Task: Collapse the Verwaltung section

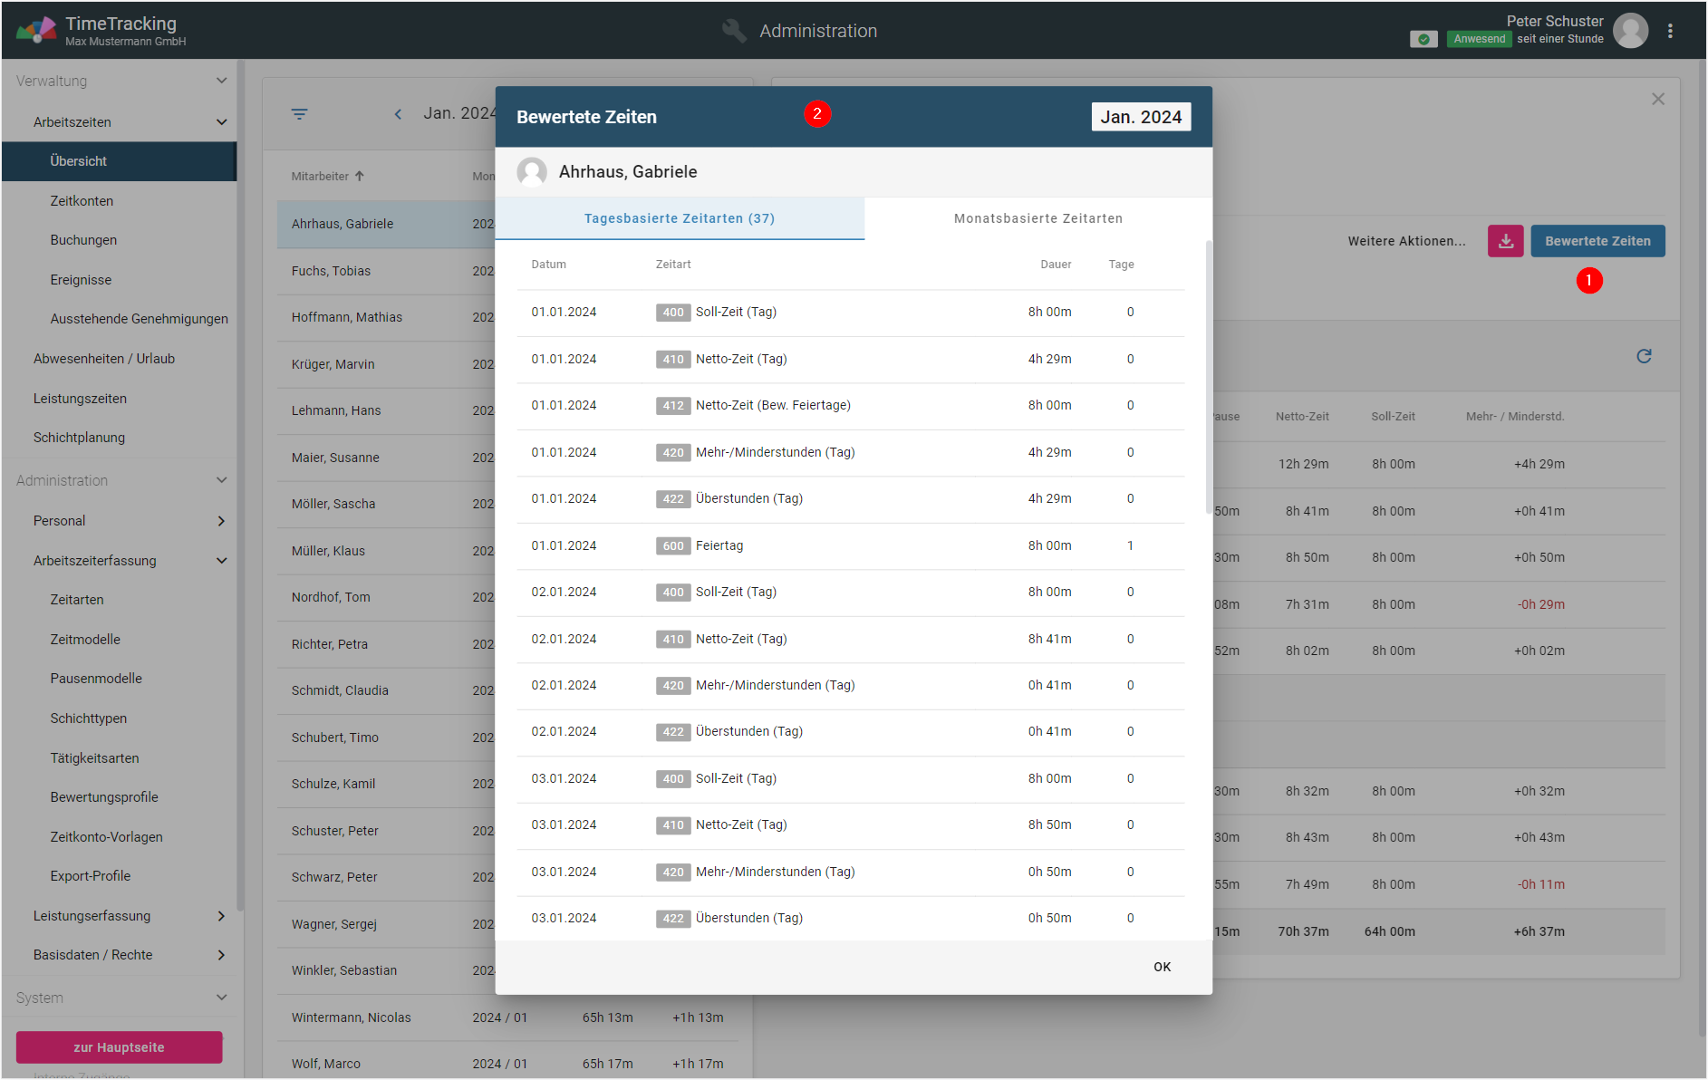Action: coord(221,81)
